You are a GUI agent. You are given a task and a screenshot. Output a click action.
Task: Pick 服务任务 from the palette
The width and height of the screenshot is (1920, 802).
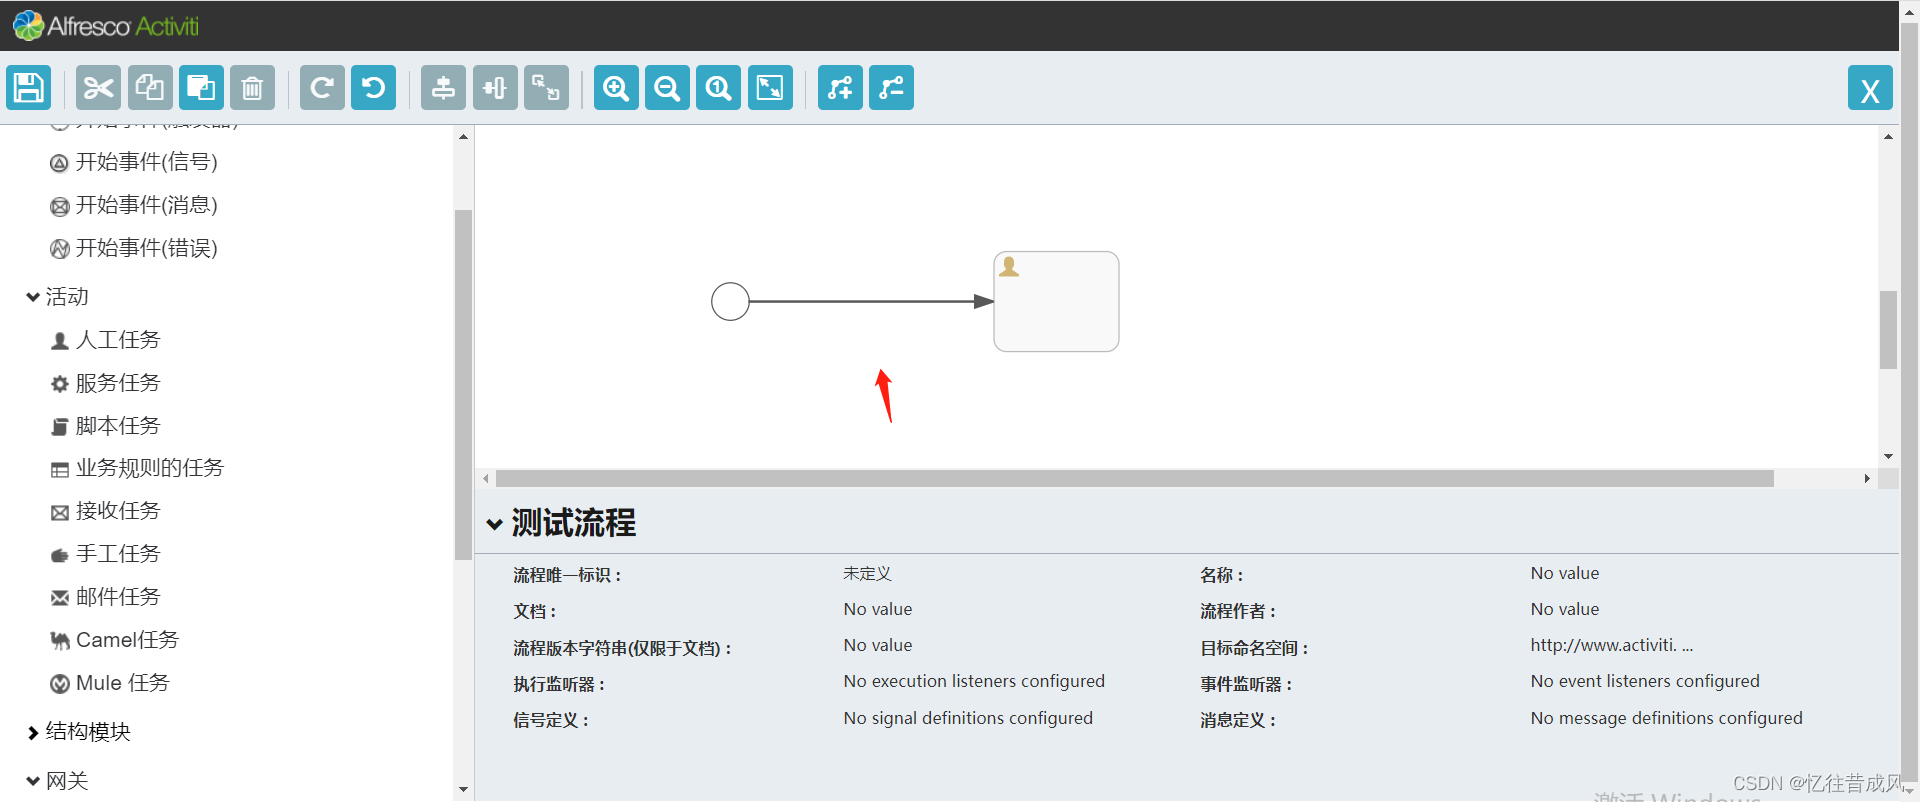(x=106, y=383)
